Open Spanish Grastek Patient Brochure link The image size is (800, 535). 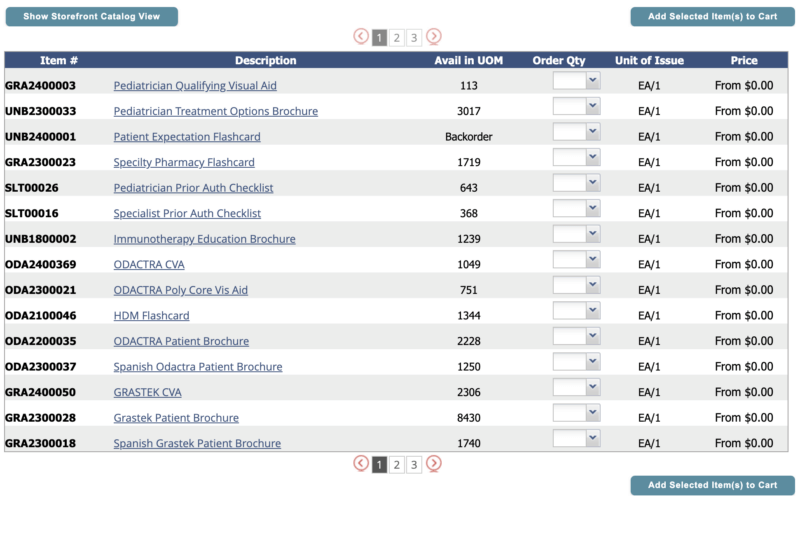[197, 443]
